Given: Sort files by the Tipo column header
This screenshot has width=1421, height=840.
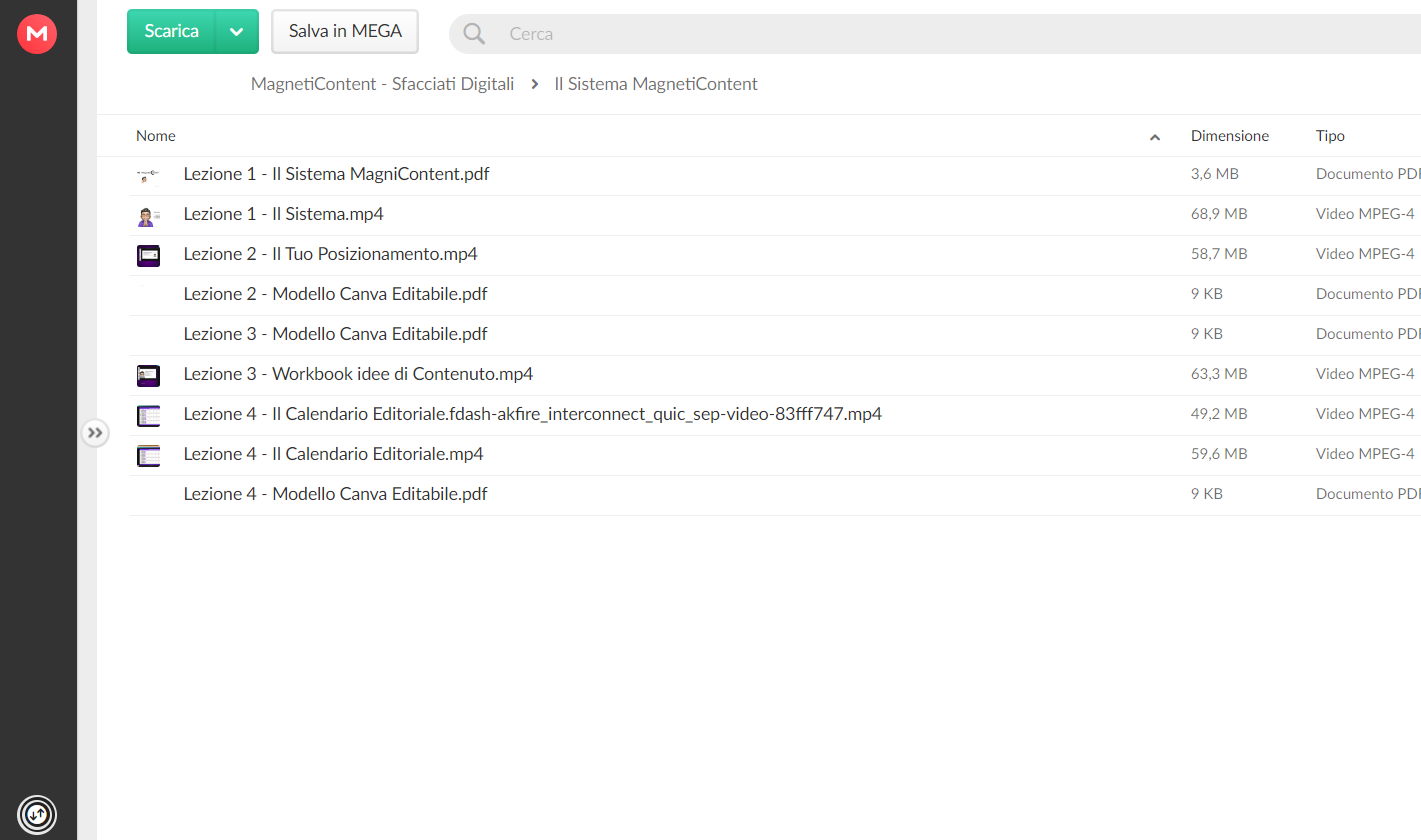Looking at the screenshot, I should pyautogui.click(x=1330, y=136).
